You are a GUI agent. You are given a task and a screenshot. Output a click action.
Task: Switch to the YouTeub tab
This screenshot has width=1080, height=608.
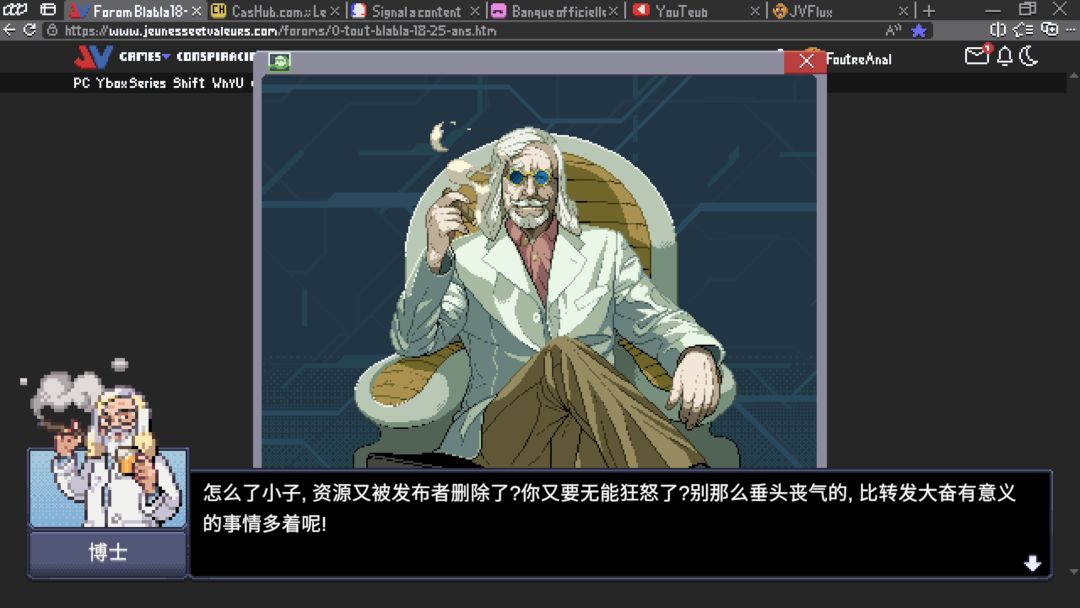pos(696,11)
